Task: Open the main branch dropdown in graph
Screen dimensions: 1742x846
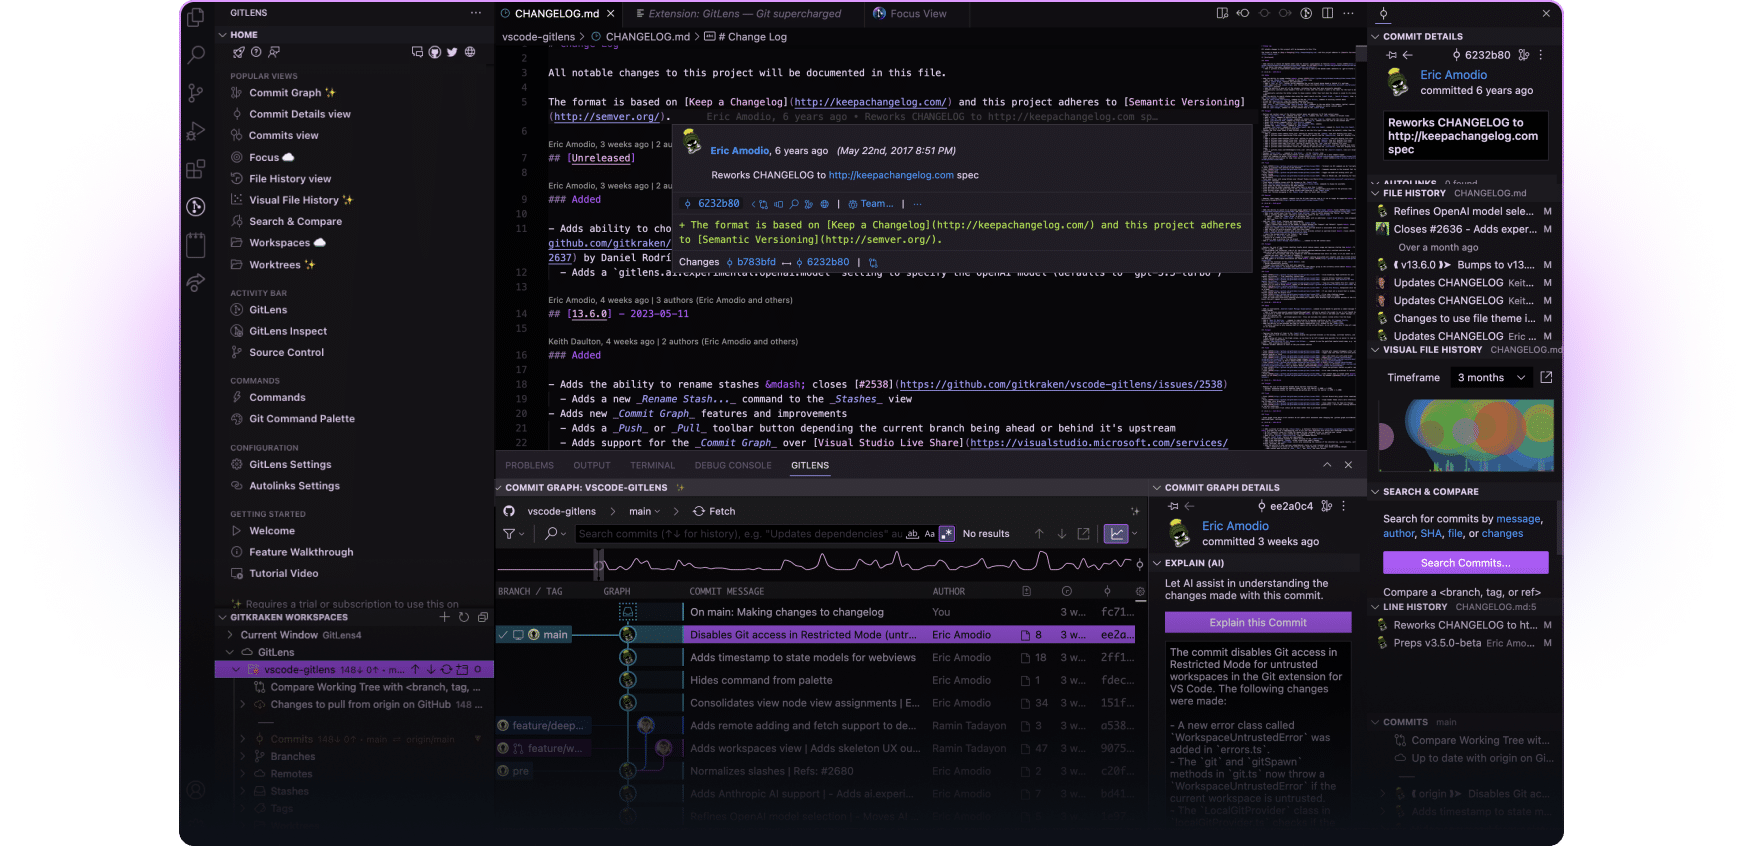Action: click(645, 511)
